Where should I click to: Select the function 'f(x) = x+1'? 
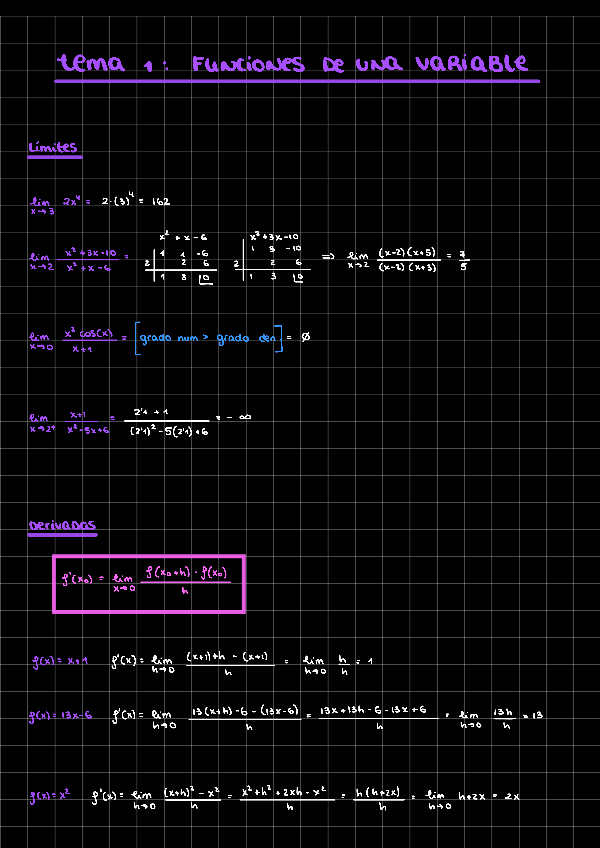(x=60, y=661)
